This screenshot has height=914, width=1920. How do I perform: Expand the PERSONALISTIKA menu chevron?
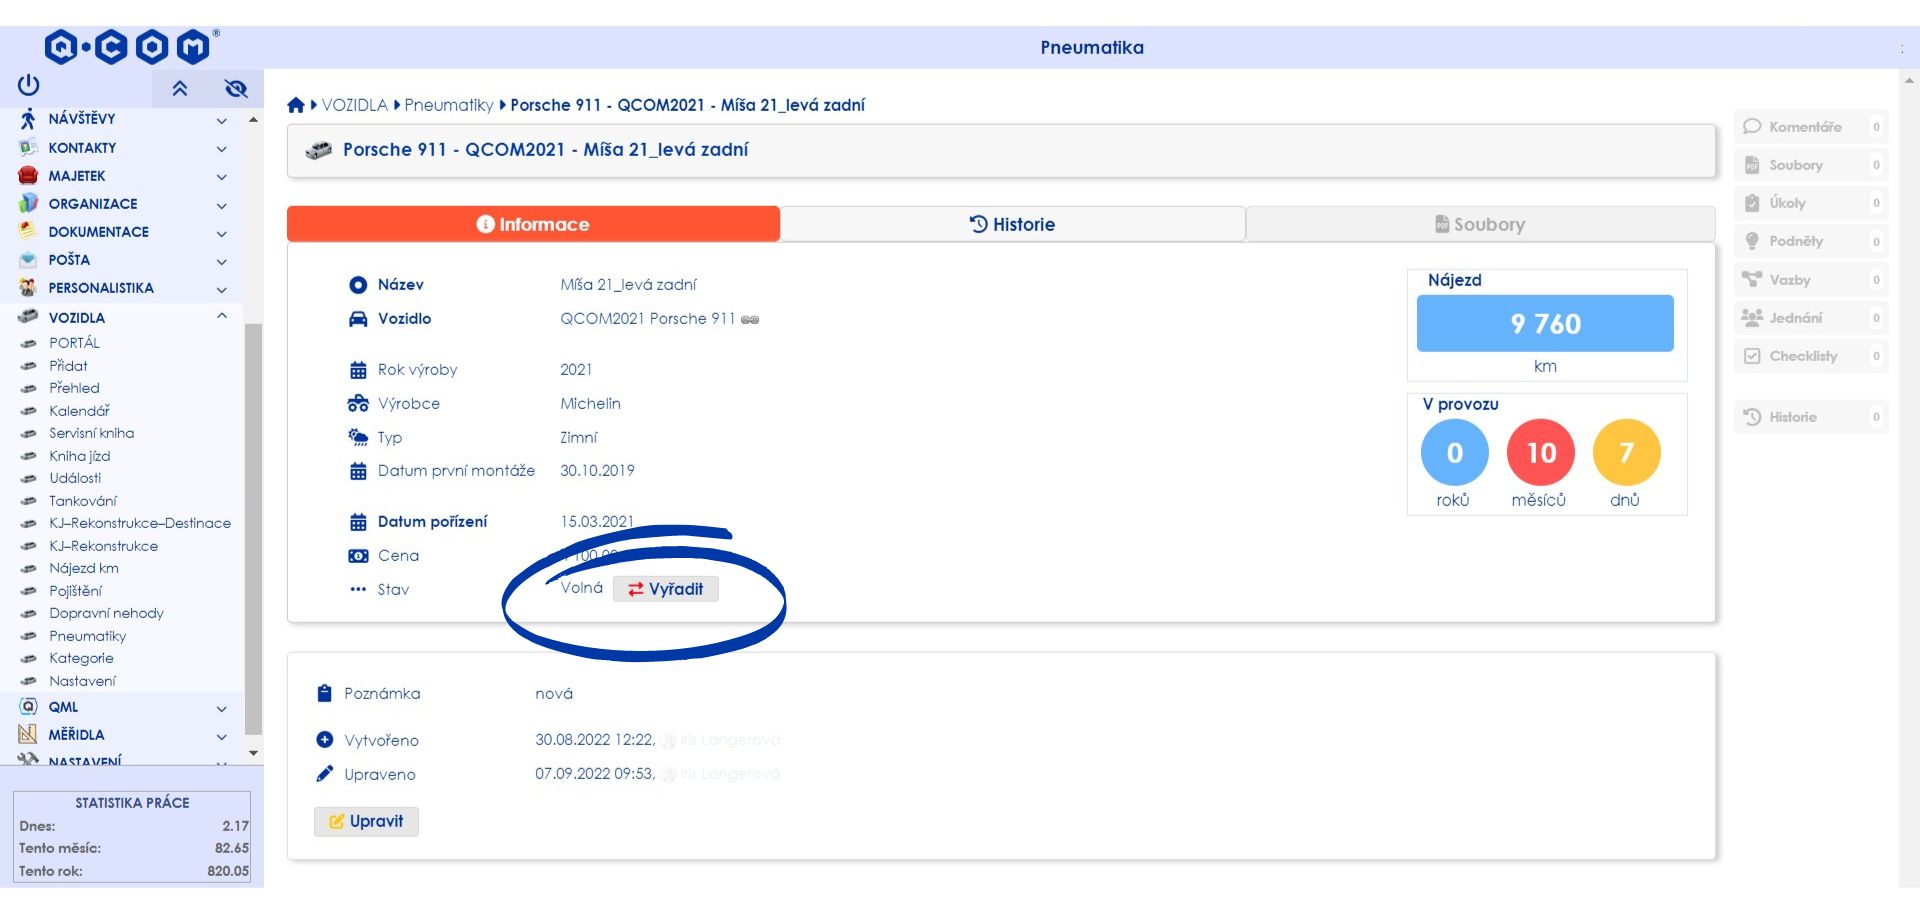click(x=222, y=289)
